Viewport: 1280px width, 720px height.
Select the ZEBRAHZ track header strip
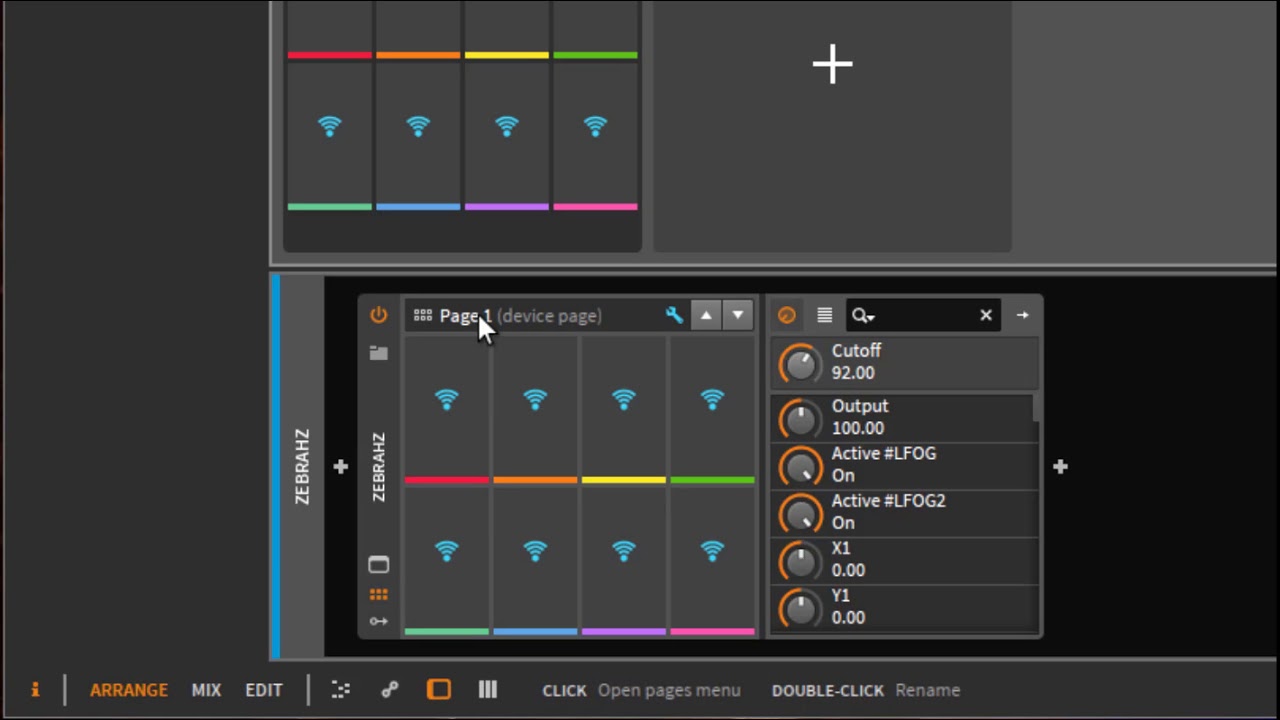pos(302,467)
